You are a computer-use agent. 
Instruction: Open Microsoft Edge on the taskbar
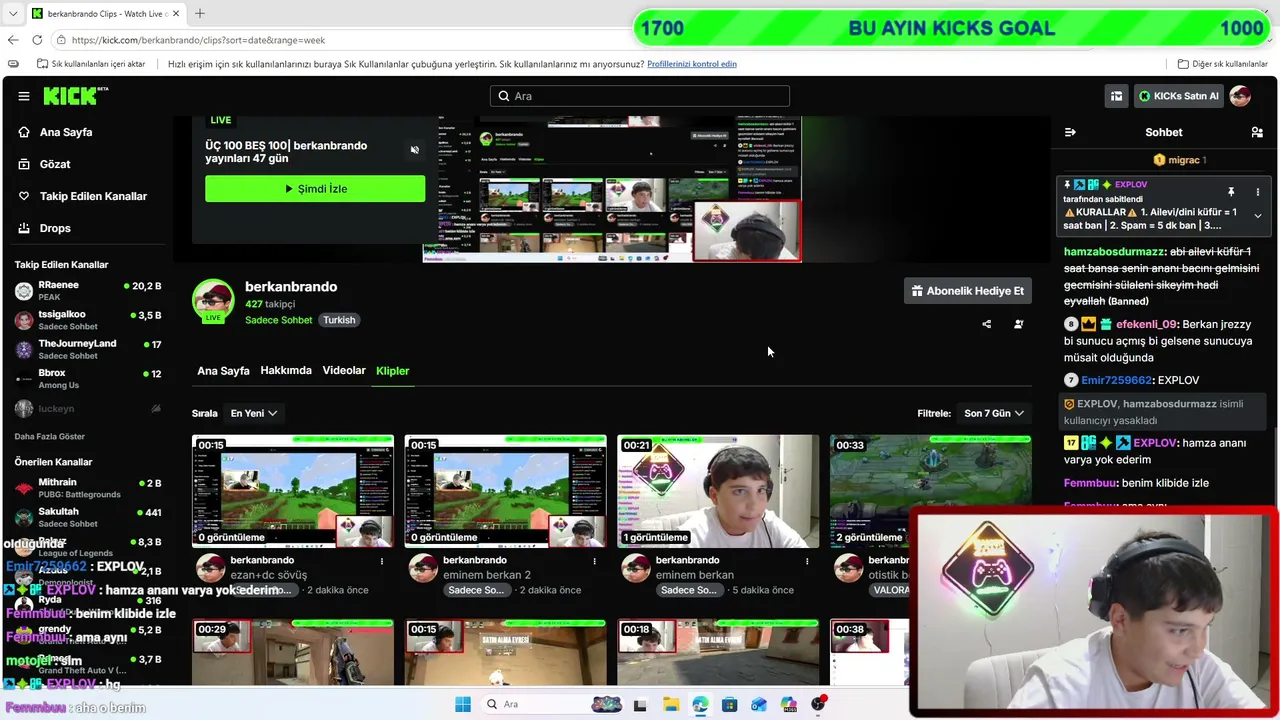700,704
